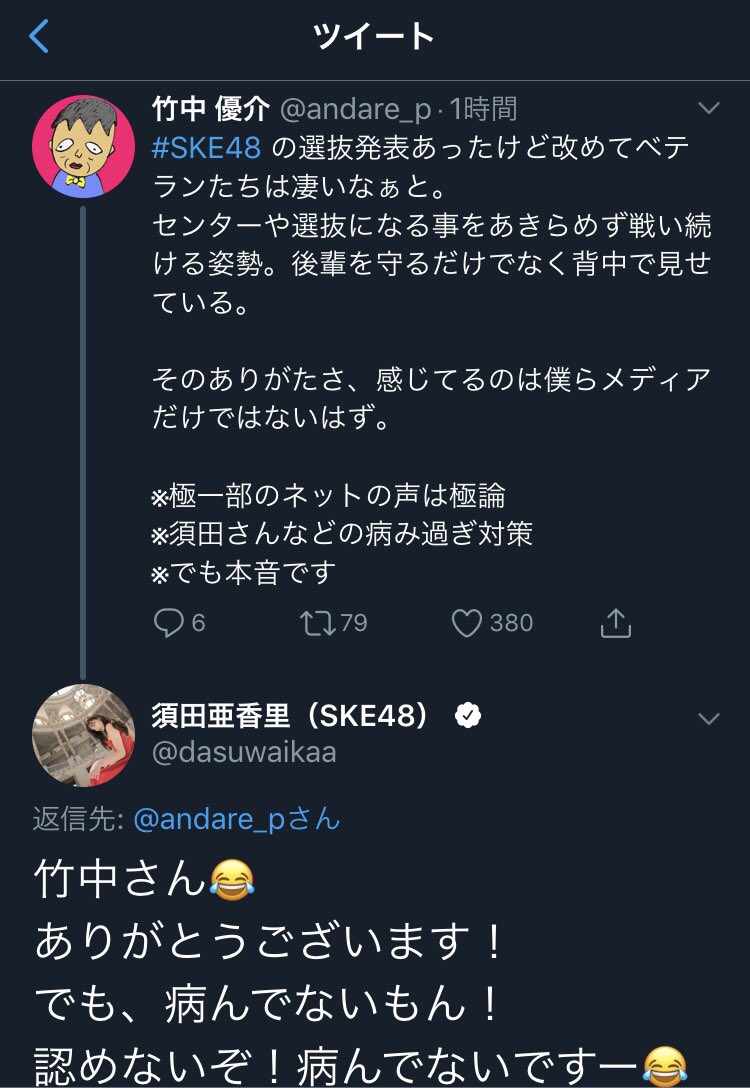Open dropdown chevron on 須田亜香里's reply

(708, 718)
